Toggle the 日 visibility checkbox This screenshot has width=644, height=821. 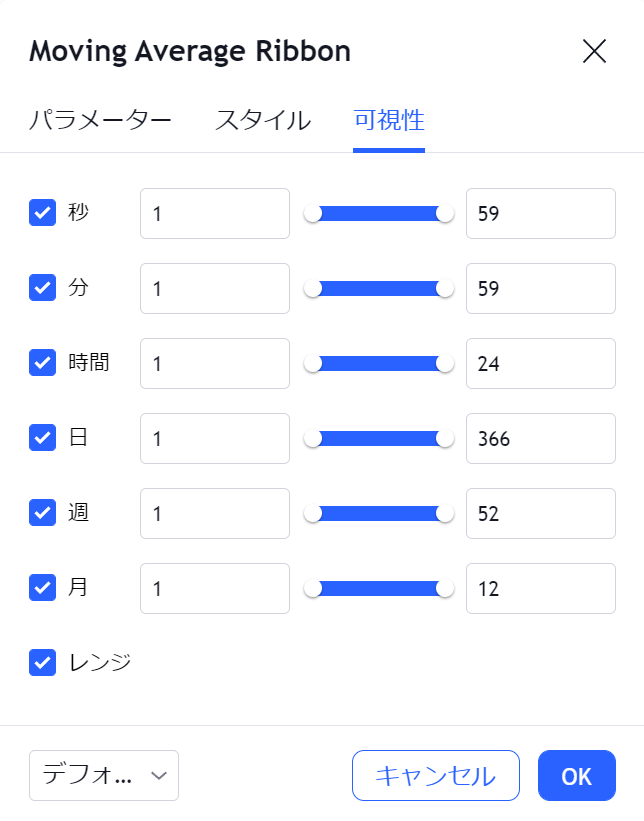43,438
